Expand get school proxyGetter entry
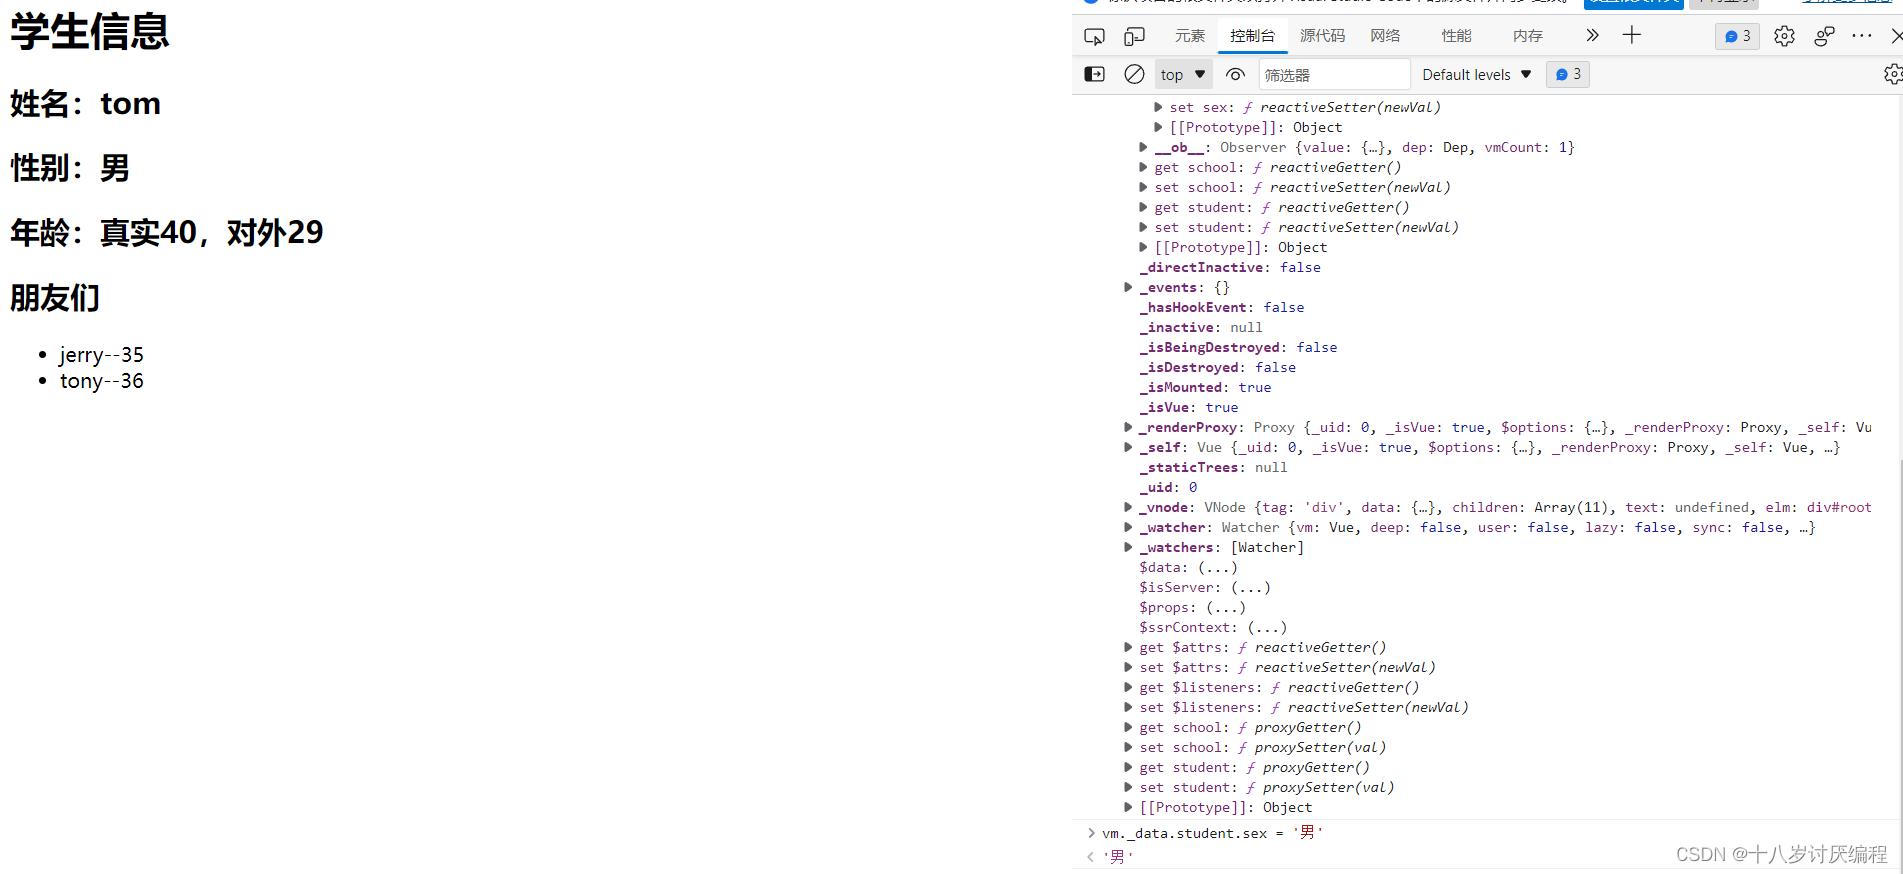Screen dimensions: 1903x874 pos(1129,727)
